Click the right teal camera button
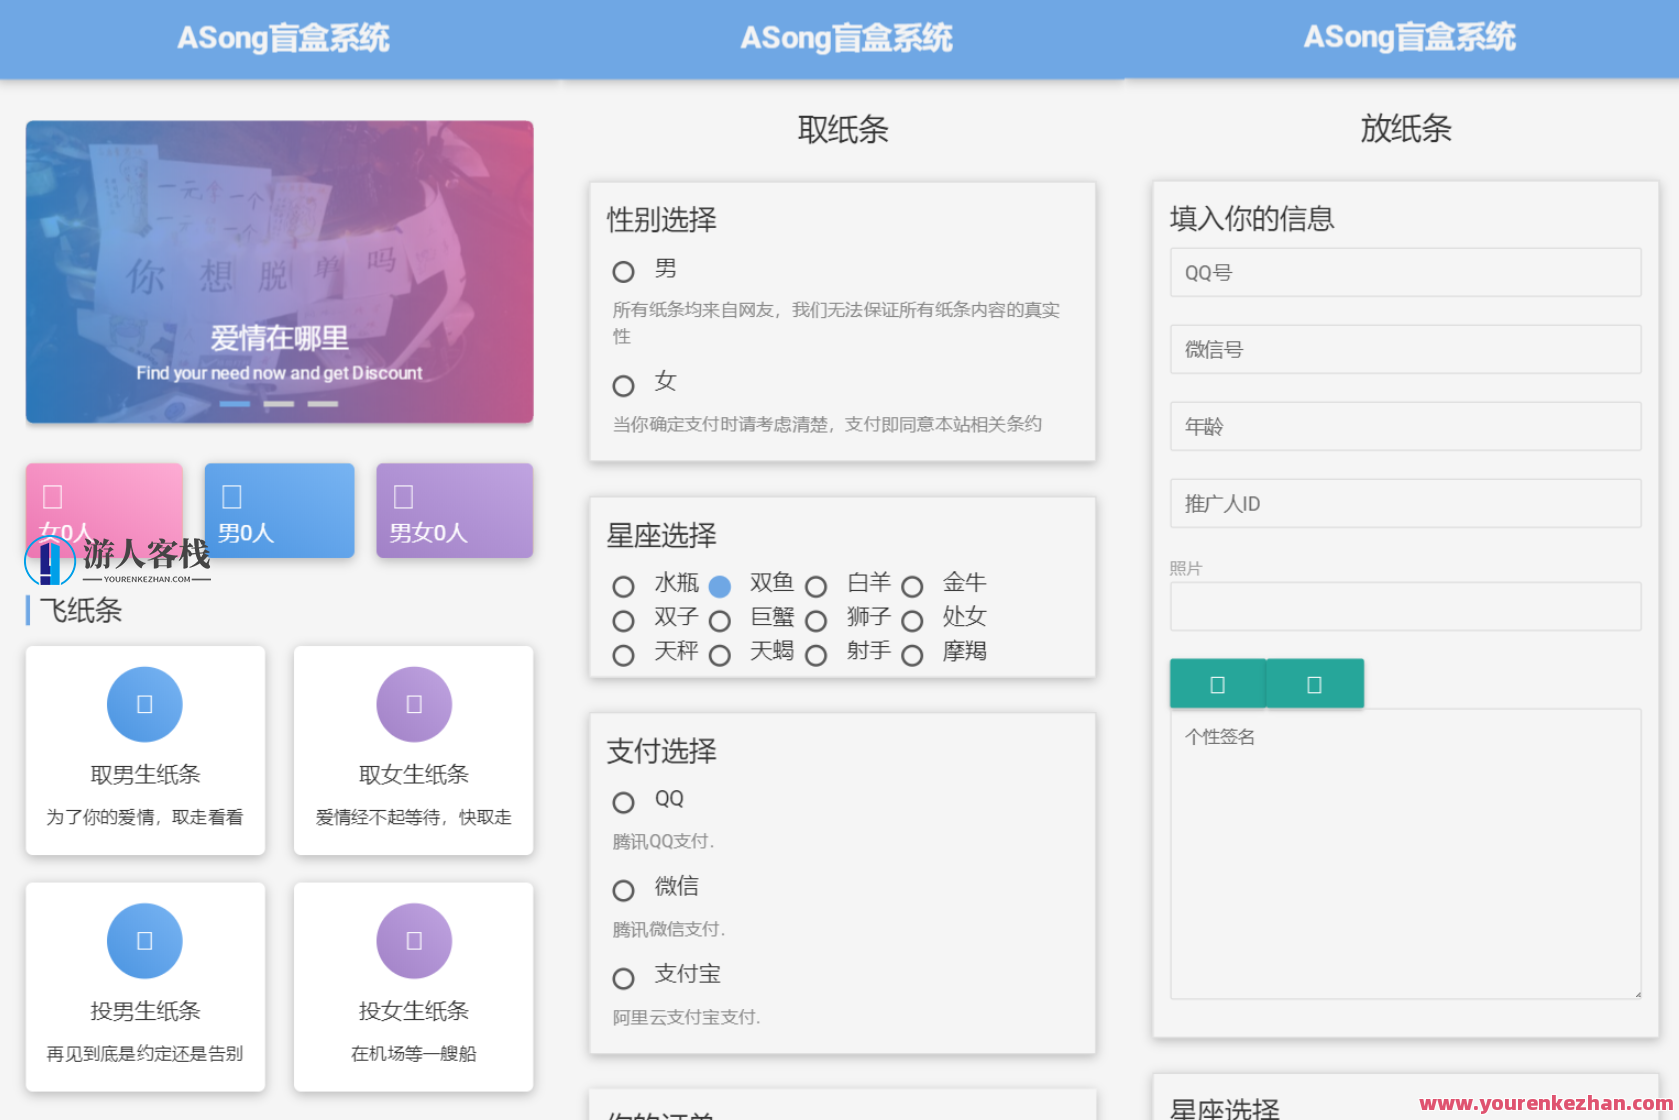The image size is (1679, 1120). coord(1315,683)
